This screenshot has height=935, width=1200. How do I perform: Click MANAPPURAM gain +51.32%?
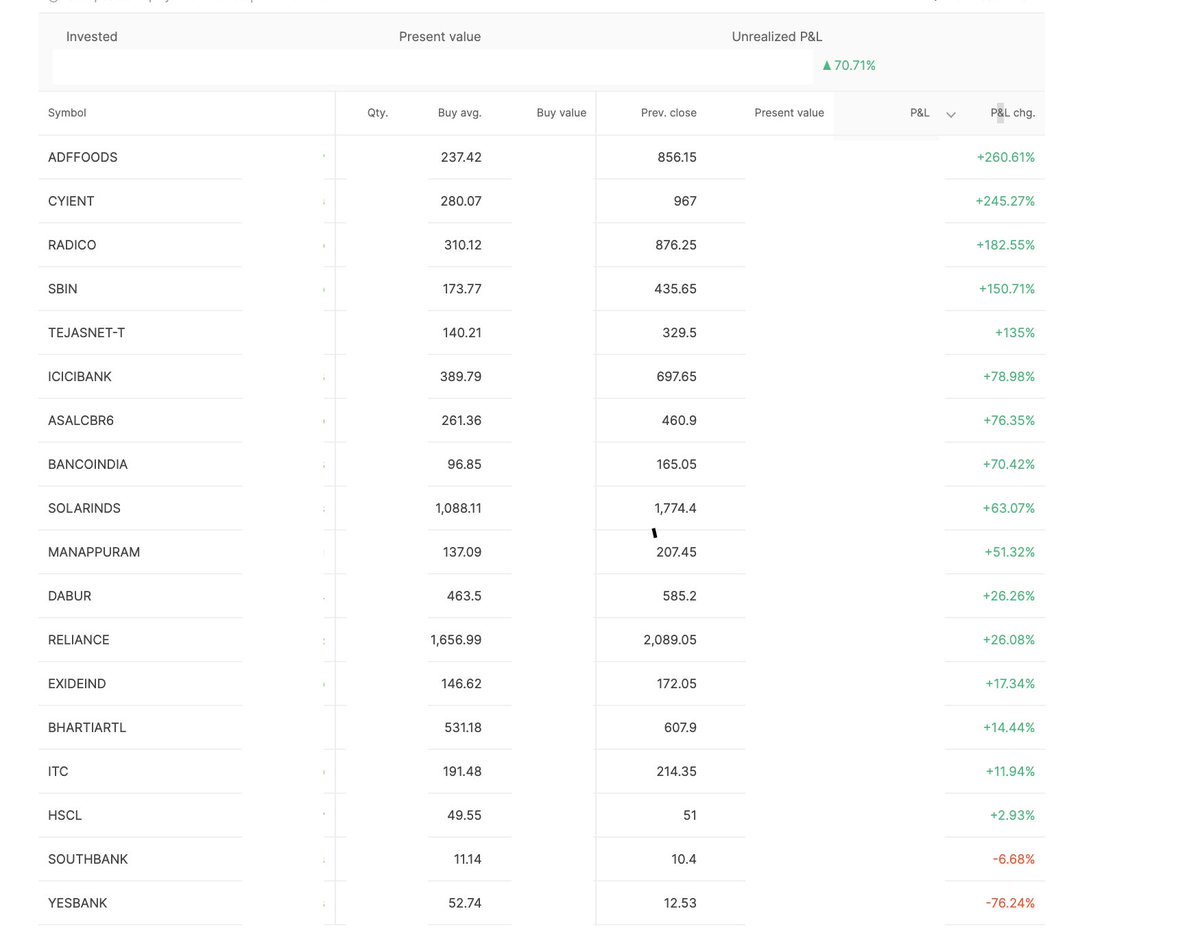[1009, 553]
